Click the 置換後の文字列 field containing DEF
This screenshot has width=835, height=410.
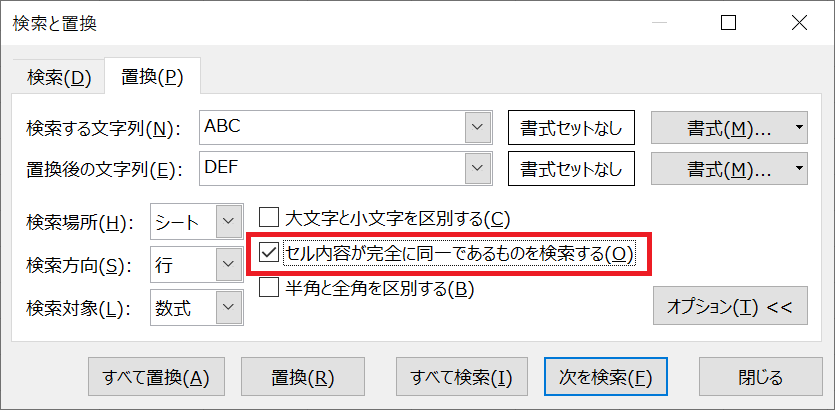pyautogui.click(x=330, y=168)
